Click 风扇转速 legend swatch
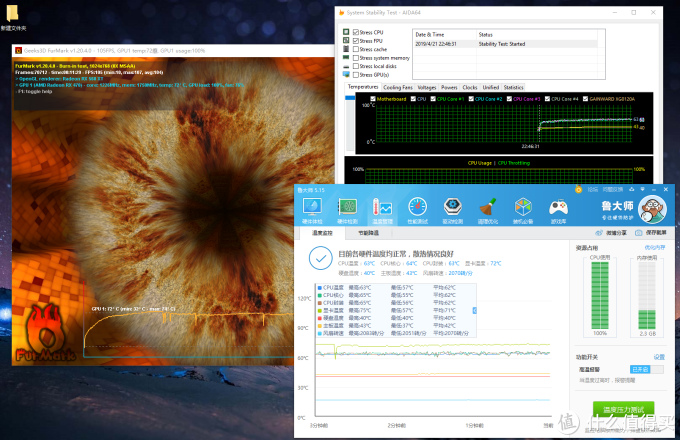Image resolution: width=680 pixels, height=440 pixels. pos(320,333)
